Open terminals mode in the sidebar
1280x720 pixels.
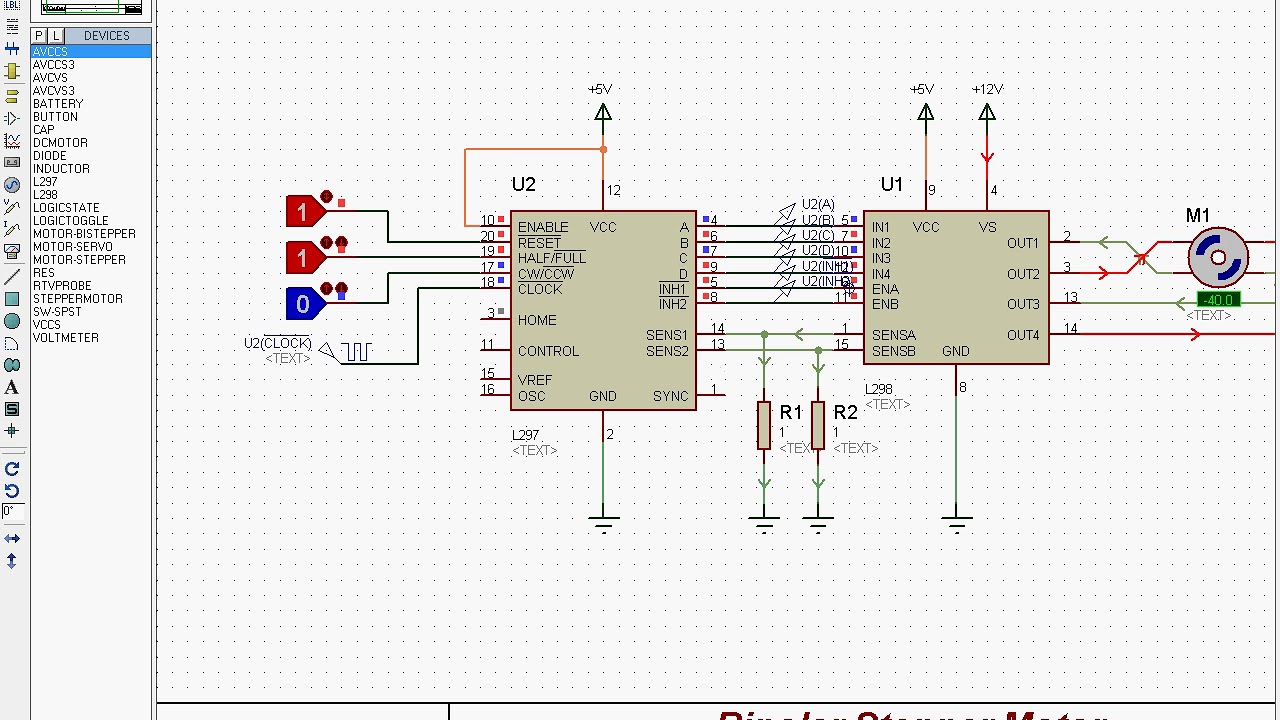(12, 96)
